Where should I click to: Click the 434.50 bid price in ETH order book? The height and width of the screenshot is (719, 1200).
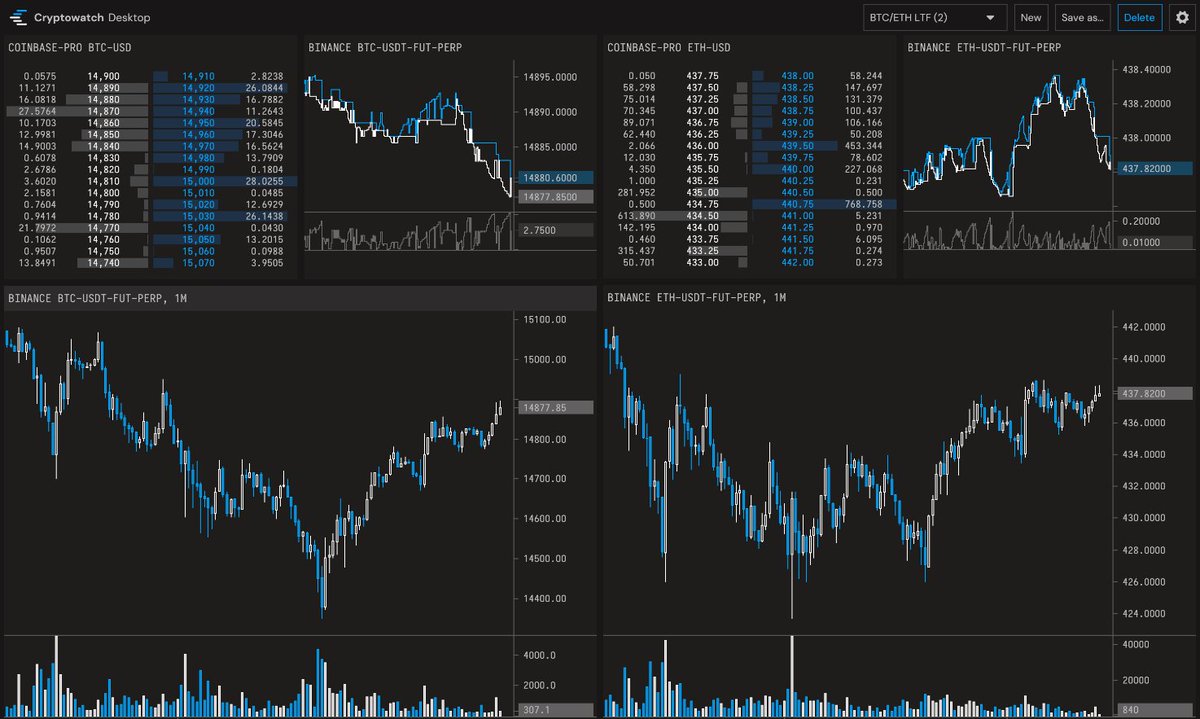[703, 217]
